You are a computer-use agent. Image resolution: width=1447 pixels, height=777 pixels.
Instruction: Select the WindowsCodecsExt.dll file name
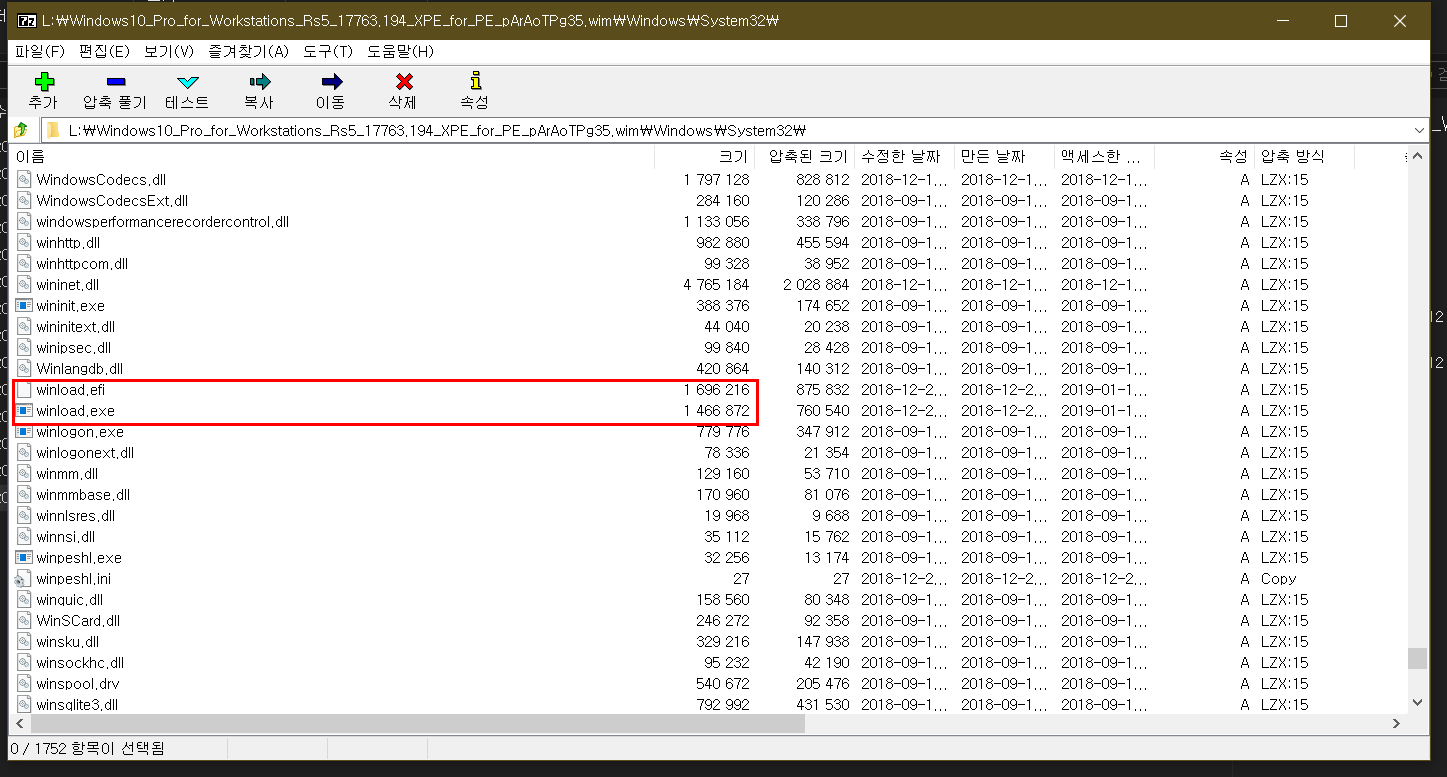[x=112, y=201]
